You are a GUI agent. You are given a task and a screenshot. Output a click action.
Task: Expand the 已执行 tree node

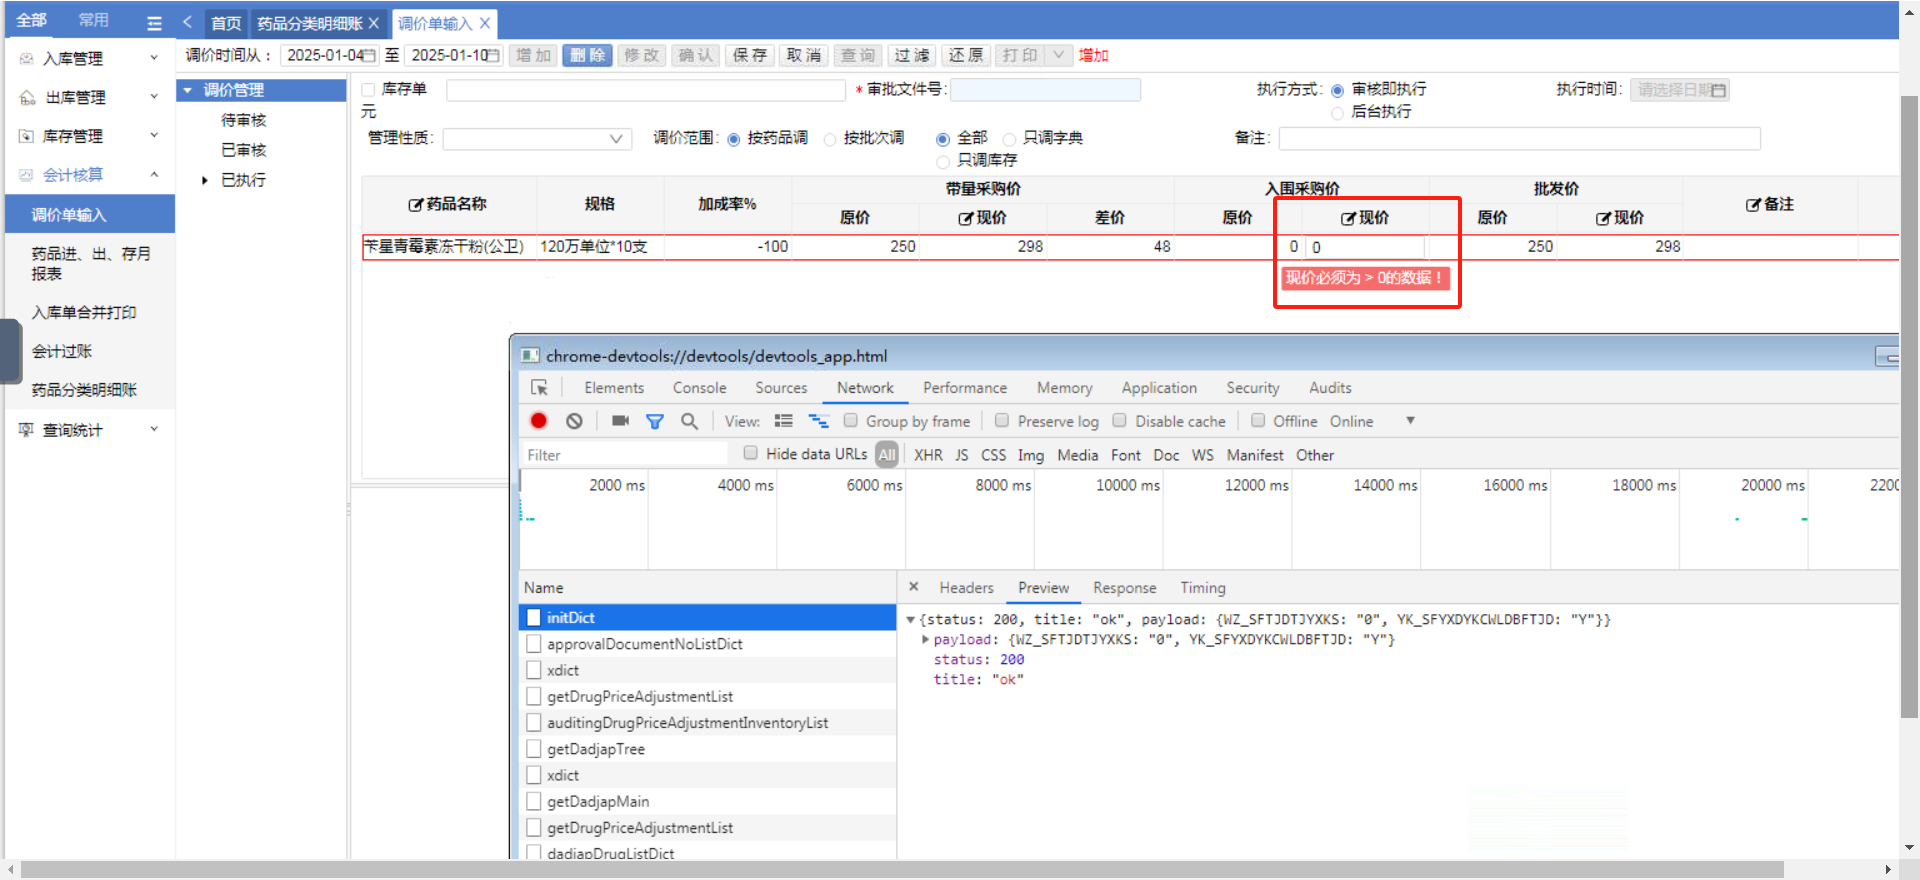pos(205,180)
